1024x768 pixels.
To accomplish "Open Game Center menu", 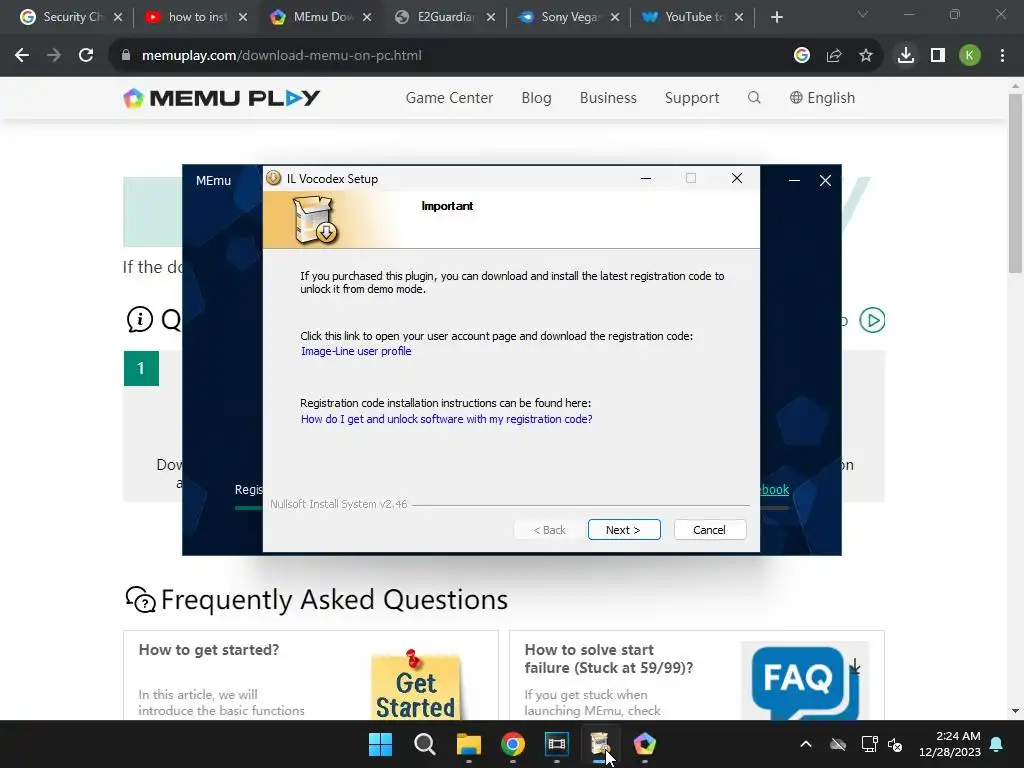I will tap(449, 98).
